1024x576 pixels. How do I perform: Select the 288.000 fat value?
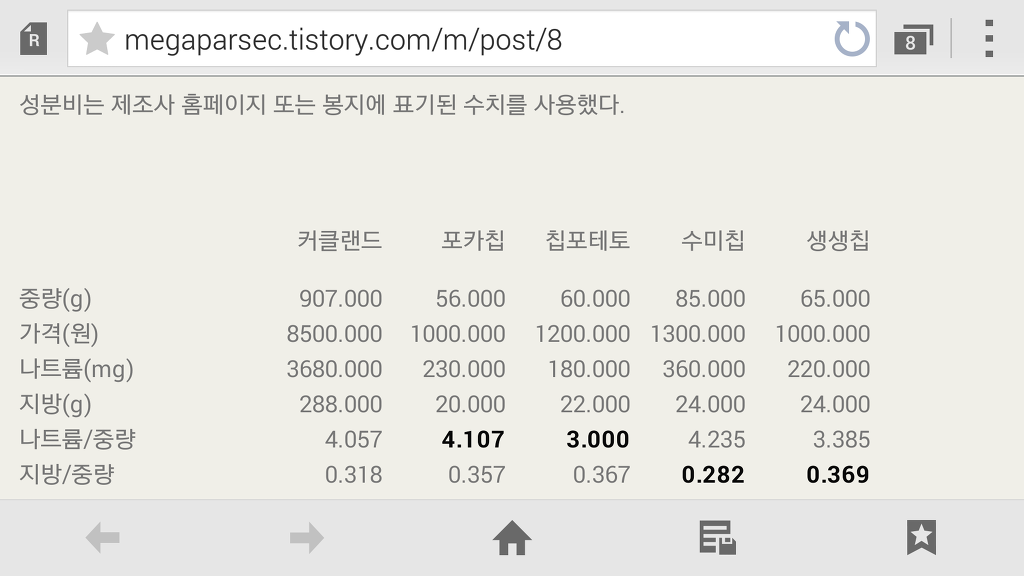click(340, 405)
